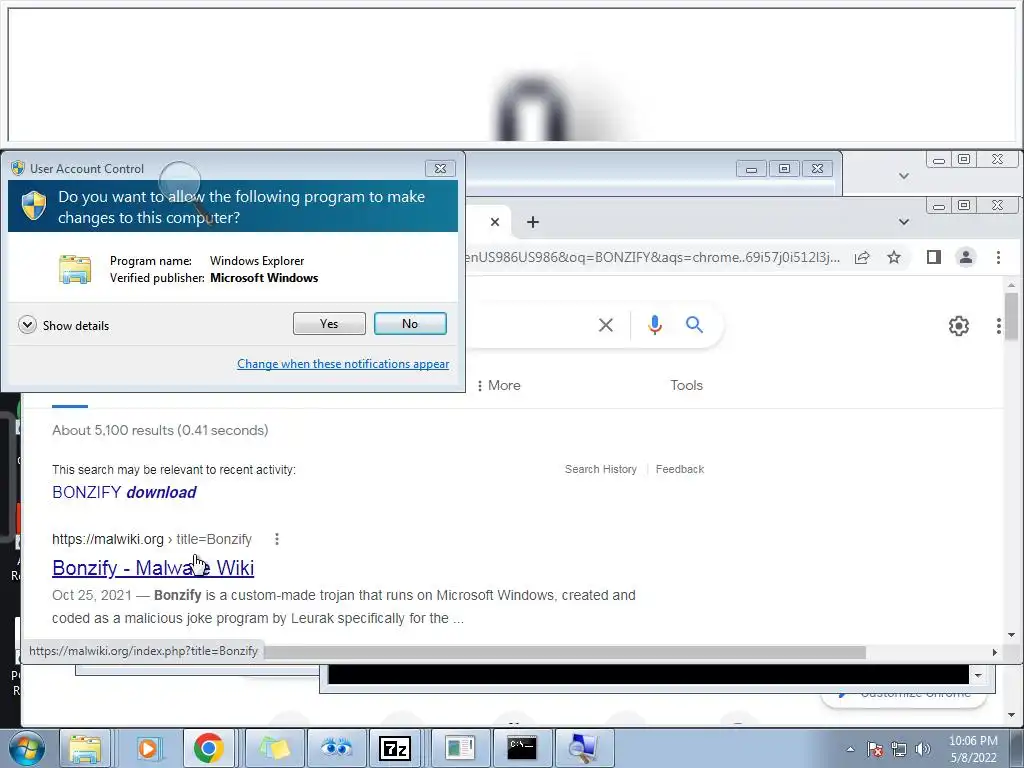Open the second Chrome window's tab dropdown arrow
The height and width of the screenshot is (768, 1024).
(904, 176)
